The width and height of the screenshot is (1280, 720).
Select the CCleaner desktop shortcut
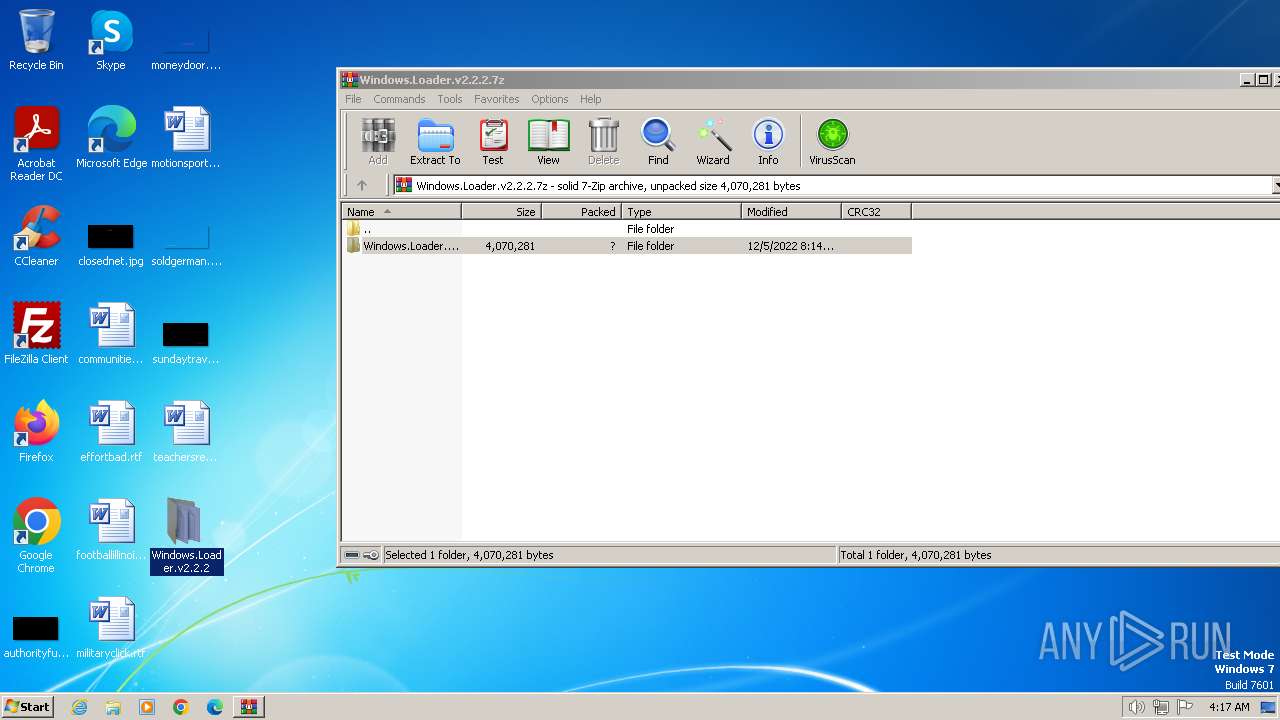point(36,236)
